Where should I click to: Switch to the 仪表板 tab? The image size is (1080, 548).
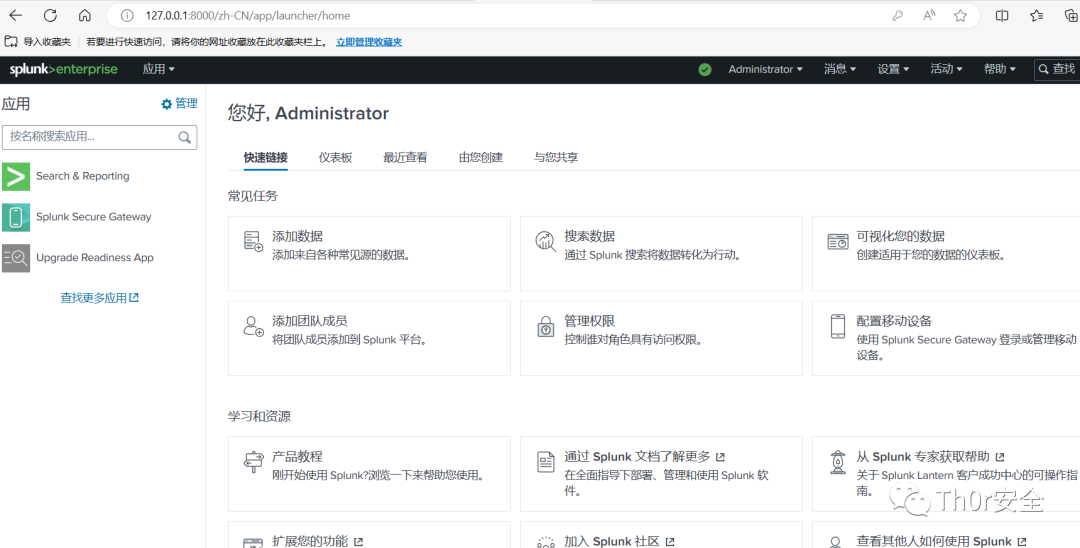[x=335, y=158]
